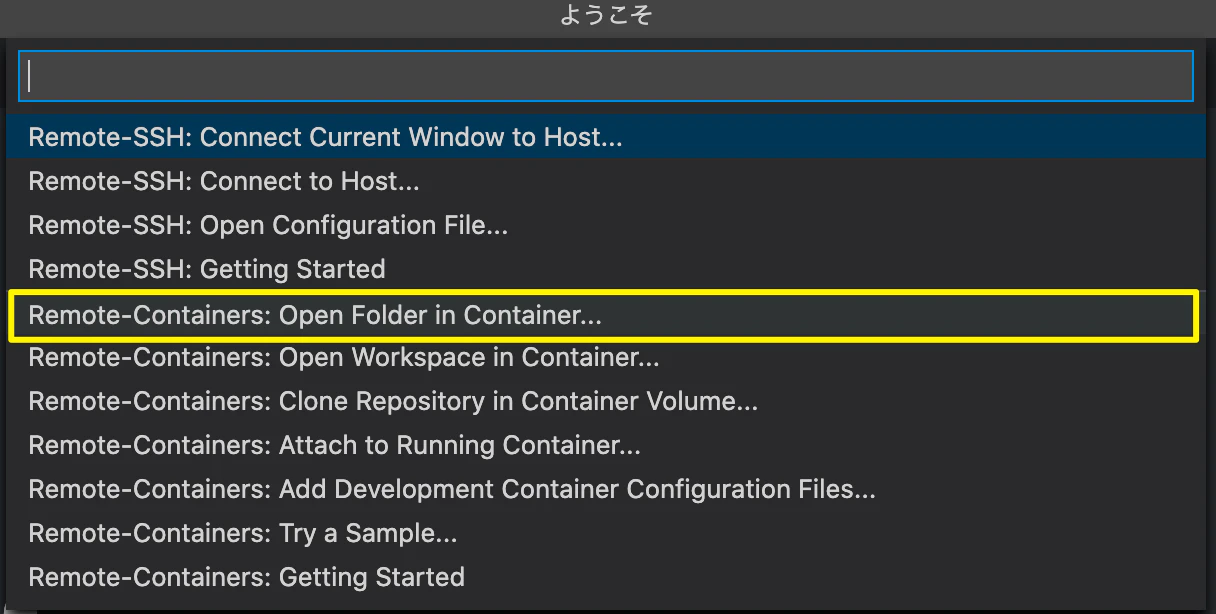Select Remote-SSH: Connect Current Window to Host
This screenshot has height=614, width=1216.
click(x=325, y=137)
